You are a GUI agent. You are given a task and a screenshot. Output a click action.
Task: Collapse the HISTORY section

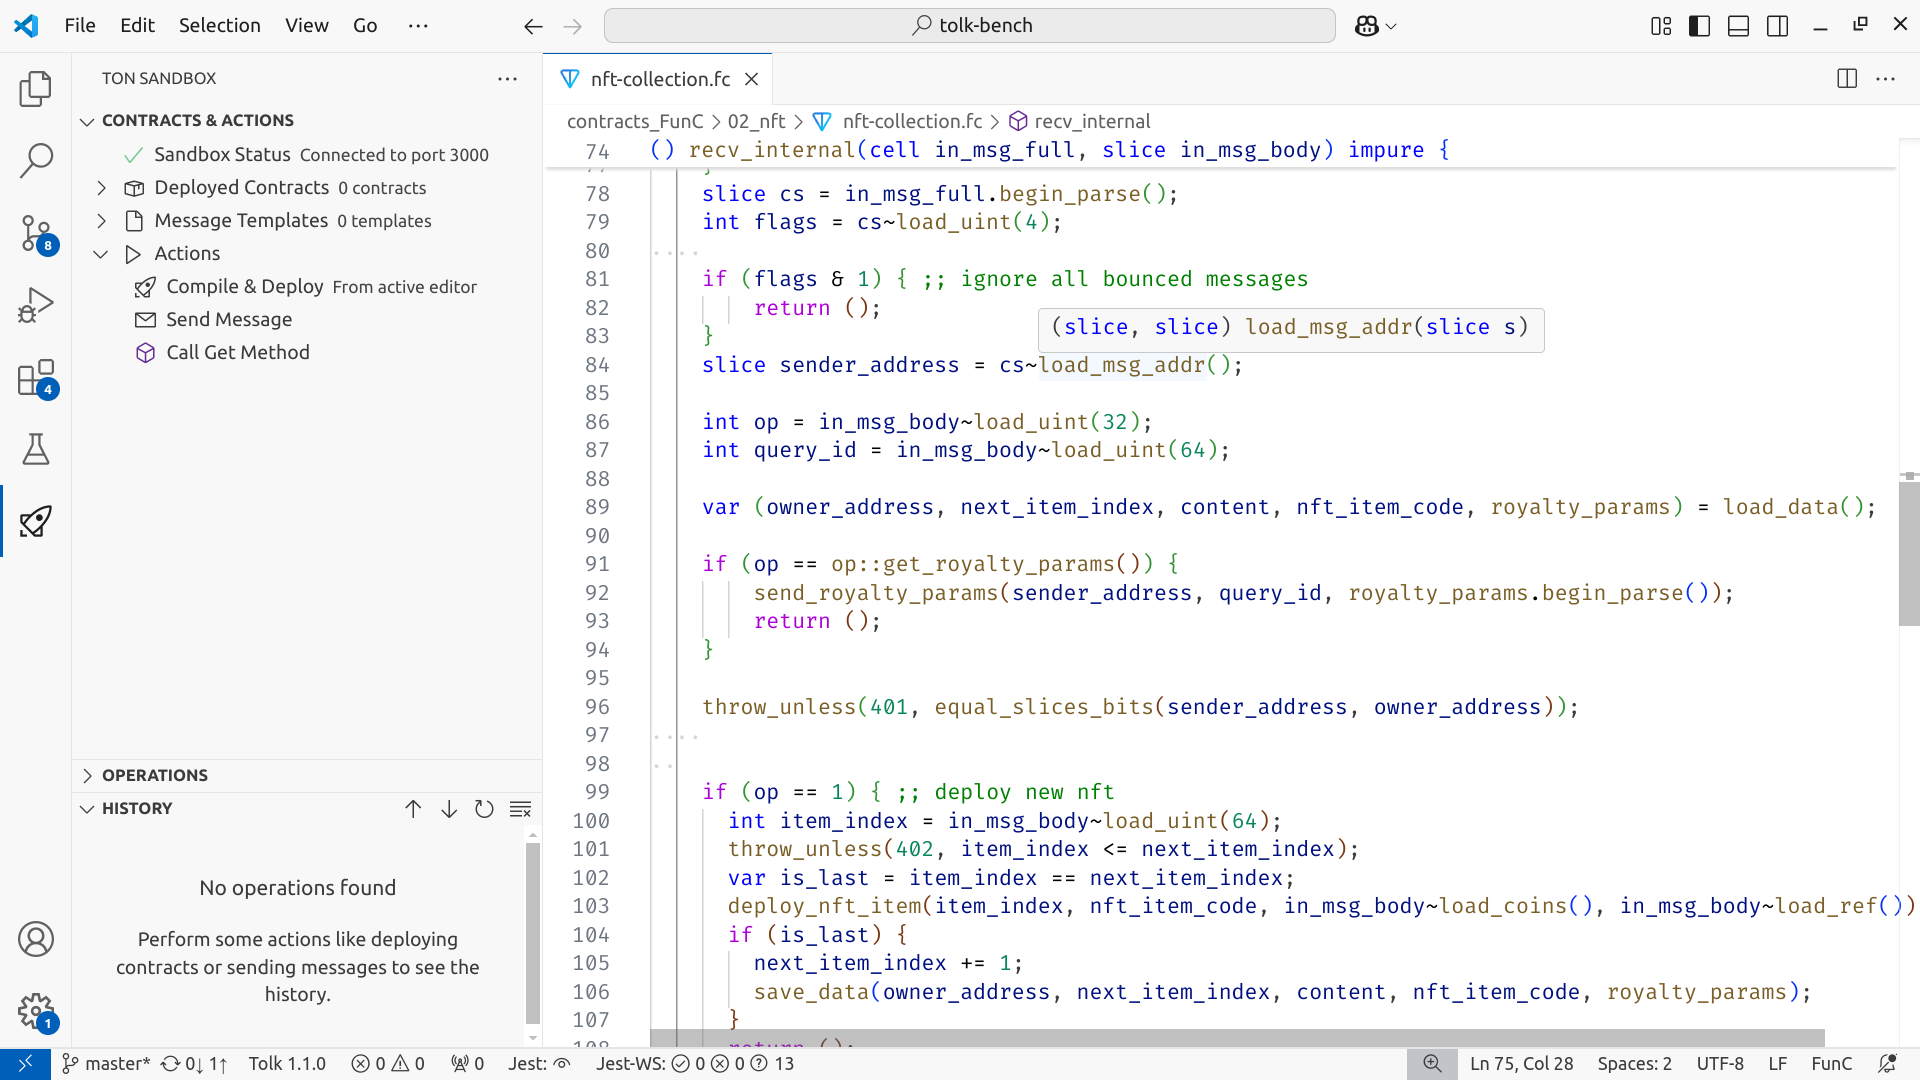[87, 809]
